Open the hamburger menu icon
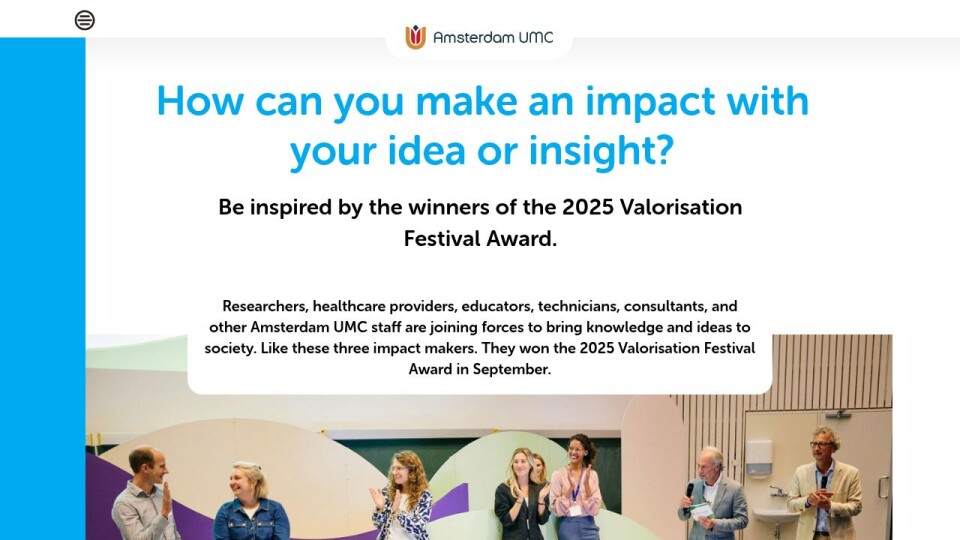The width and height of the screenshot is (960, 540). 85,20
